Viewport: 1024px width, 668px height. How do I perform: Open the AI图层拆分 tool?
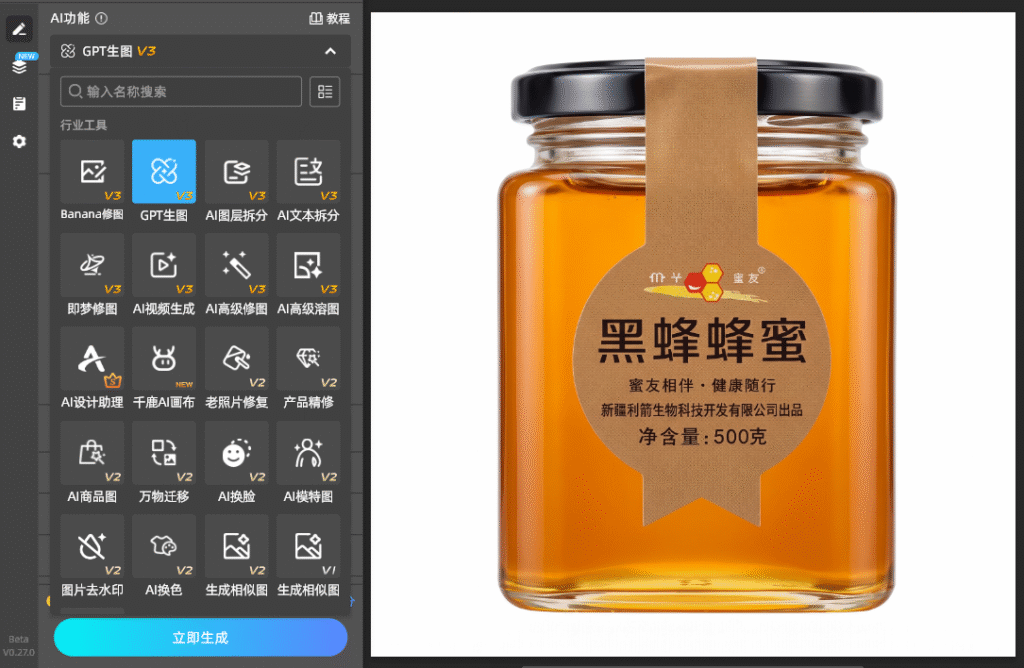(x=236, y=172)
